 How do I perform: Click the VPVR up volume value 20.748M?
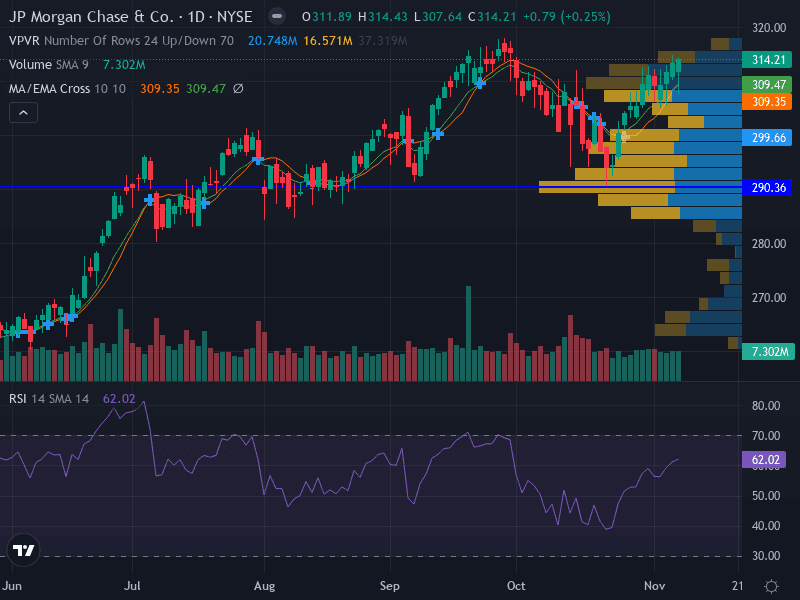click(272, 41)
